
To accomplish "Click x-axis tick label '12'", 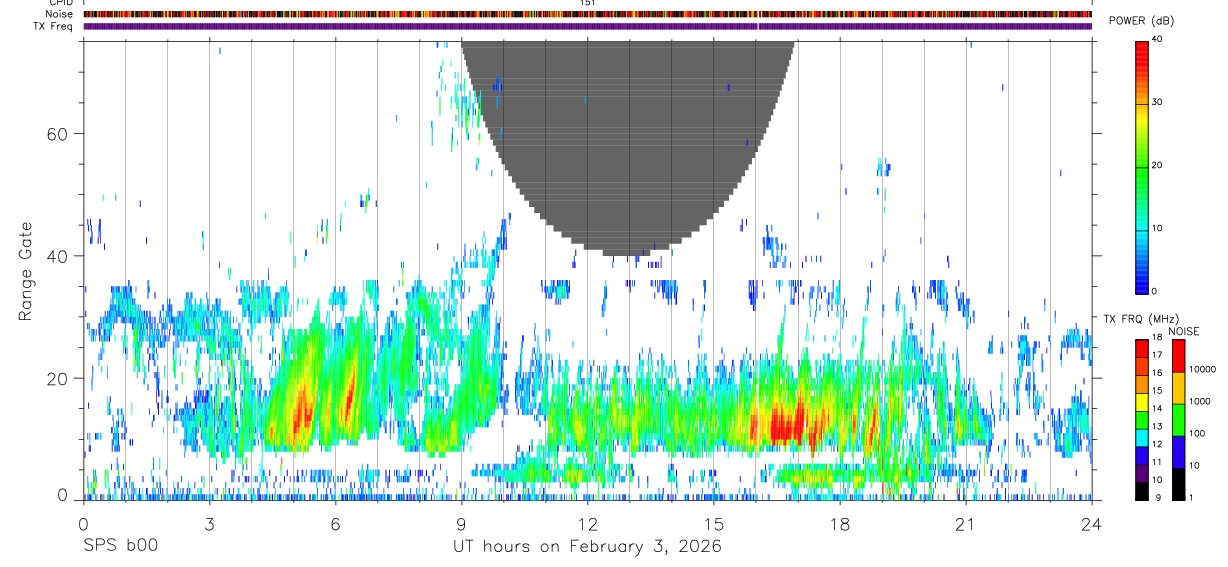I will click(587, 526).
